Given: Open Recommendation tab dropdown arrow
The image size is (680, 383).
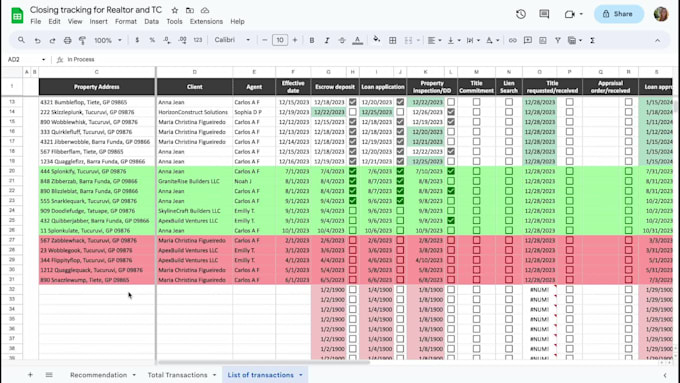Looking at the screenshot, I should click(x=134, y=375).
